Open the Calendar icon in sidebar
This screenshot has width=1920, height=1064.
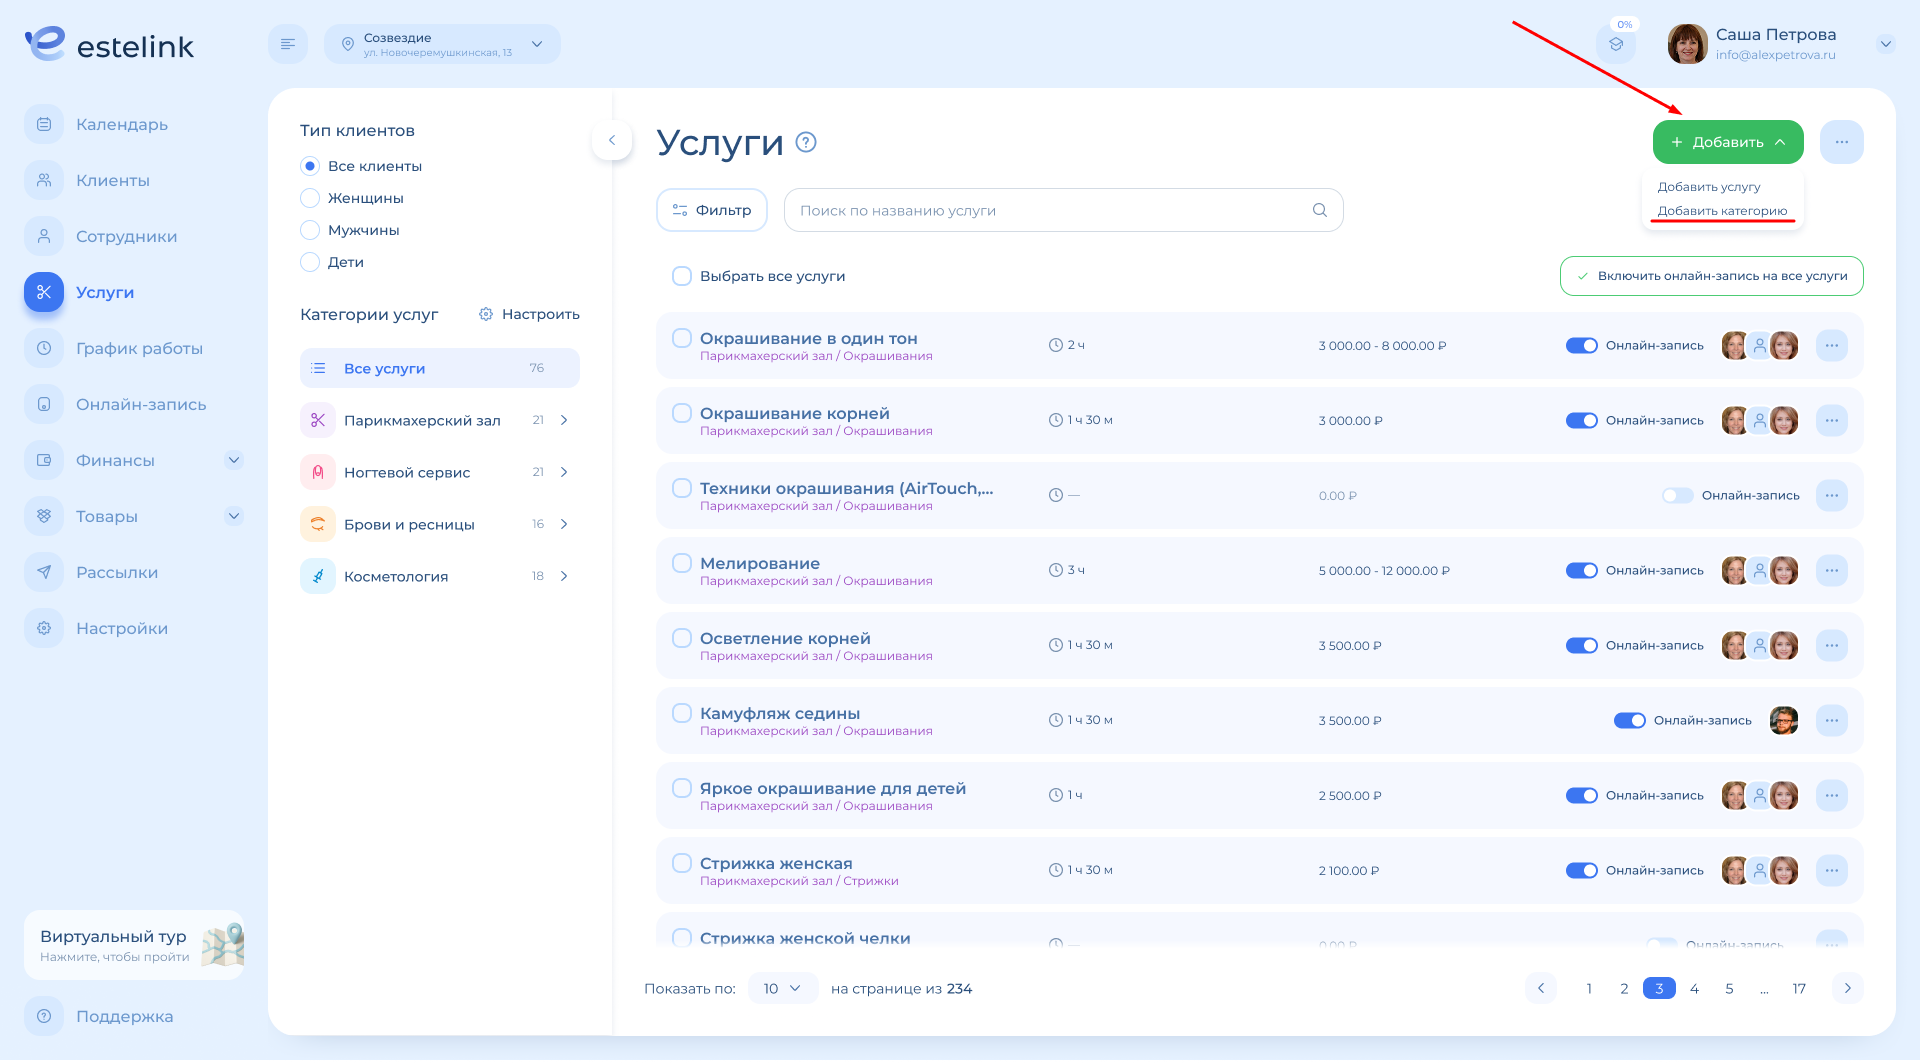click(44, 124)
